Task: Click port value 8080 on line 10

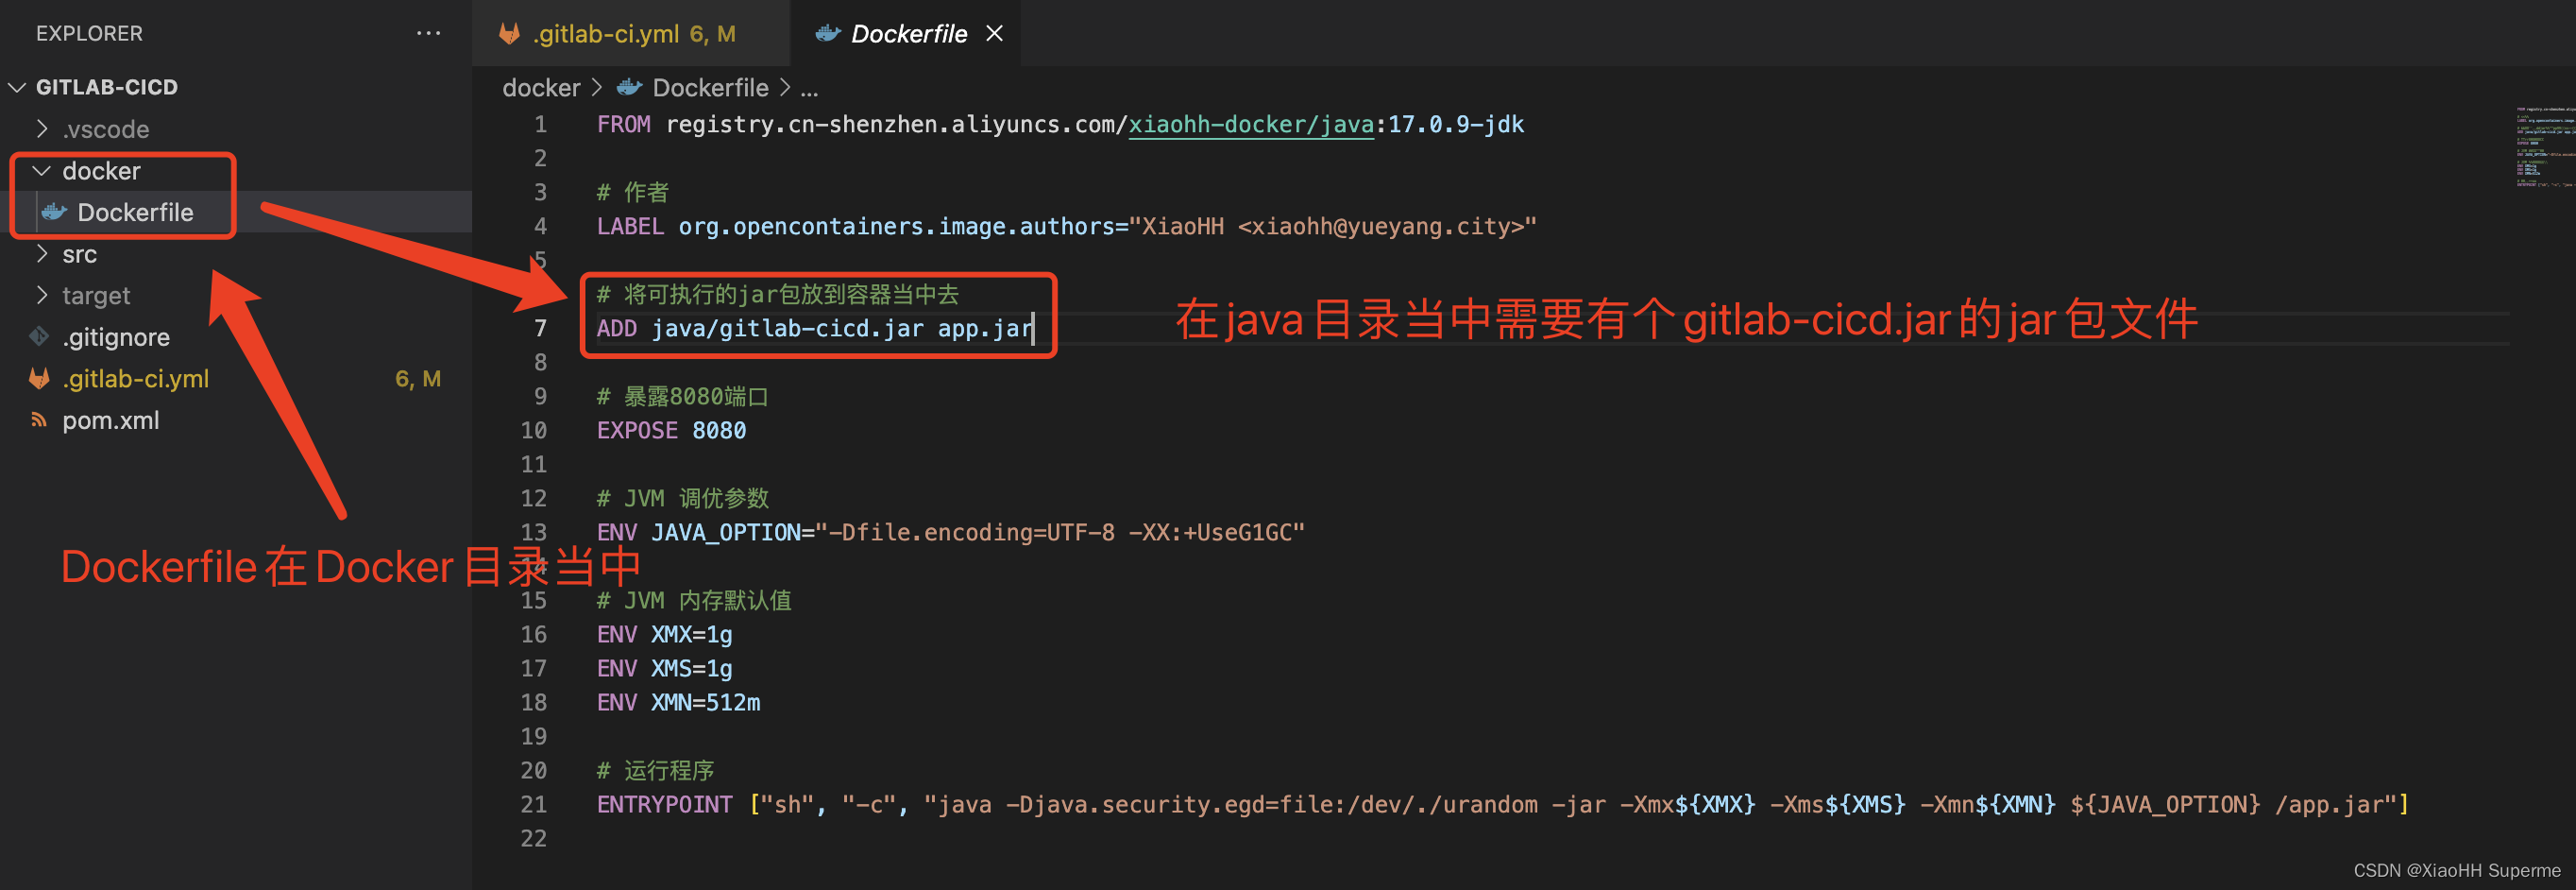Action: (x=719, y=430)
